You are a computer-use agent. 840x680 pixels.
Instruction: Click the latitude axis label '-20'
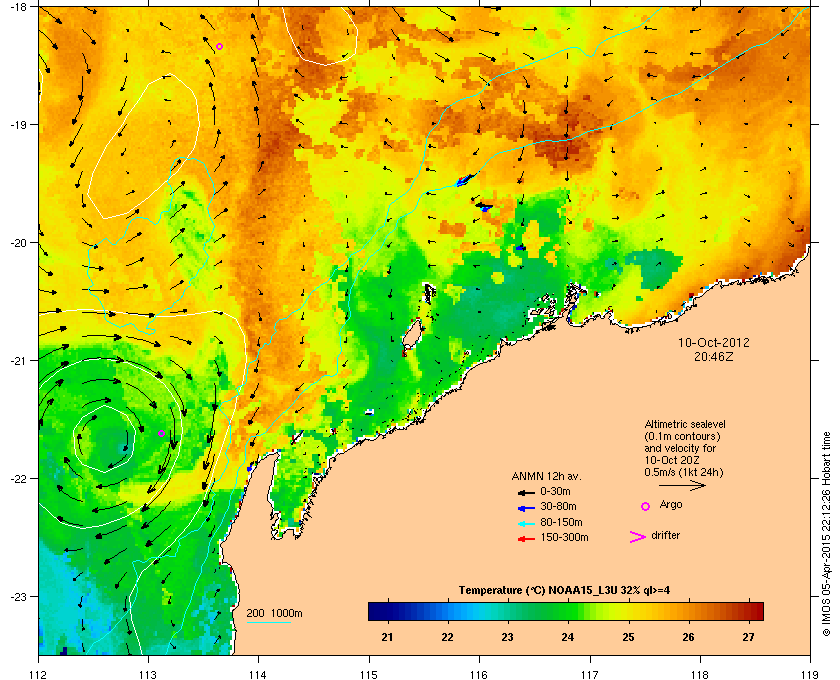click(18, 243)
